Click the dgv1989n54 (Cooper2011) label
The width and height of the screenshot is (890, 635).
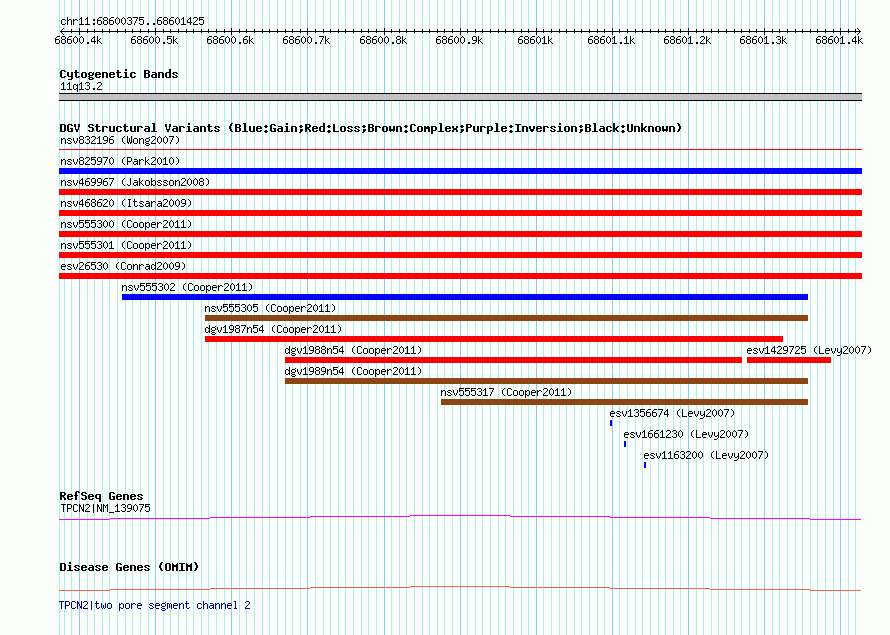pyautogui.click(x=353, y=371)
